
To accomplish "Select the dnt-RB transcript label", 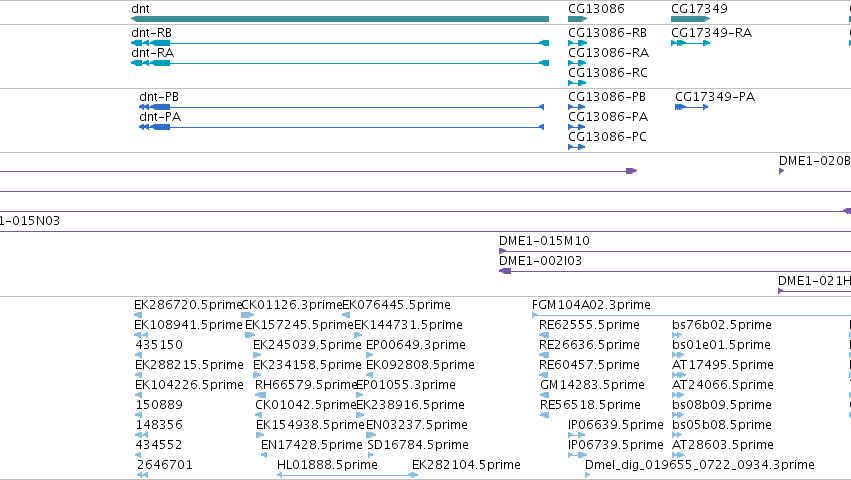I will (x=151, y=33).
